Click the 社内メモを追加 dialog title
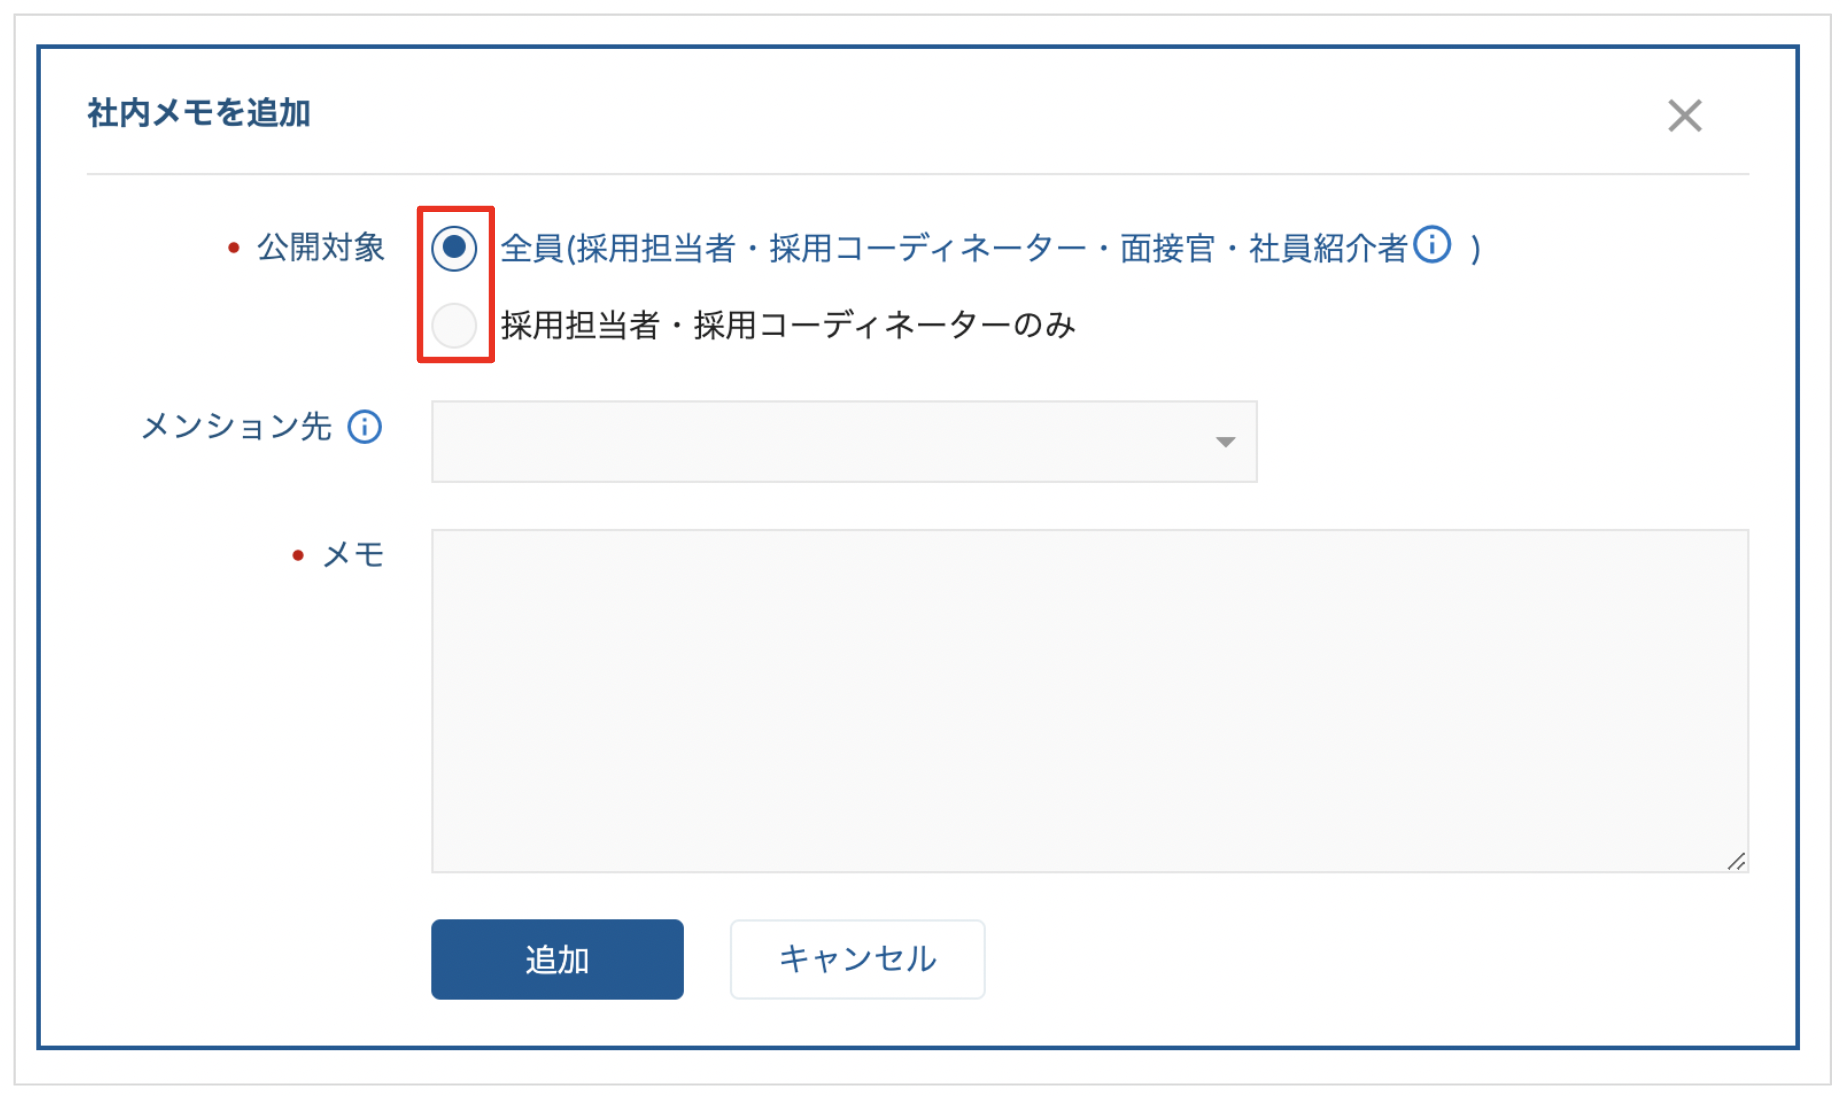This screenshot has height=1096, width=1842. (199, 113)
